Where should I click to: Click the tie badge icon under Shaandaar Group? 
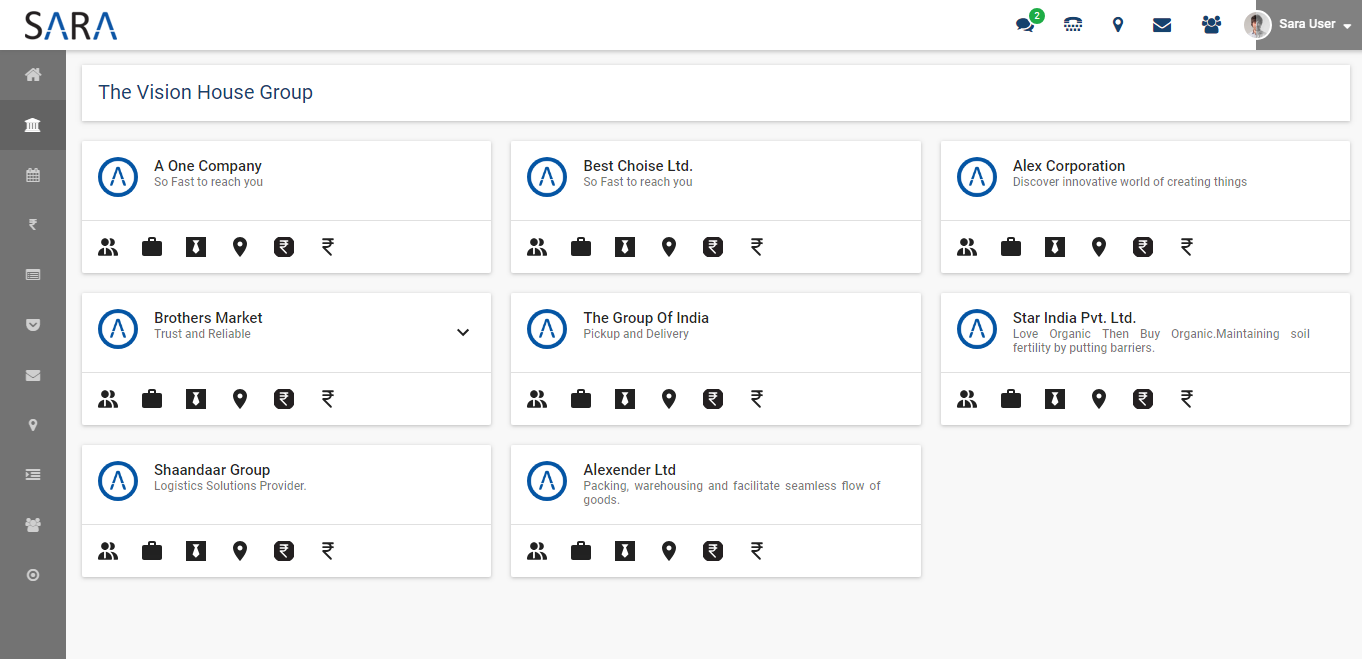coord(196,551)
